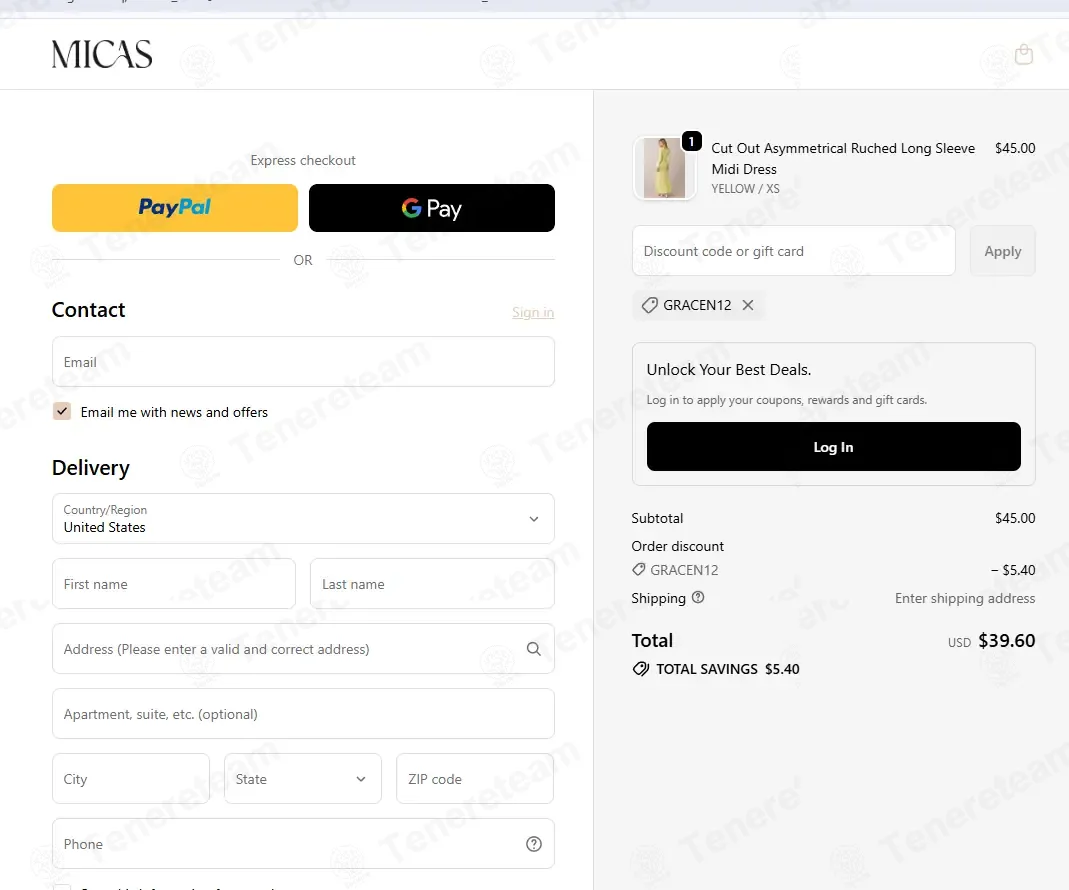Click the address search magnifier icon

point(534,649)
